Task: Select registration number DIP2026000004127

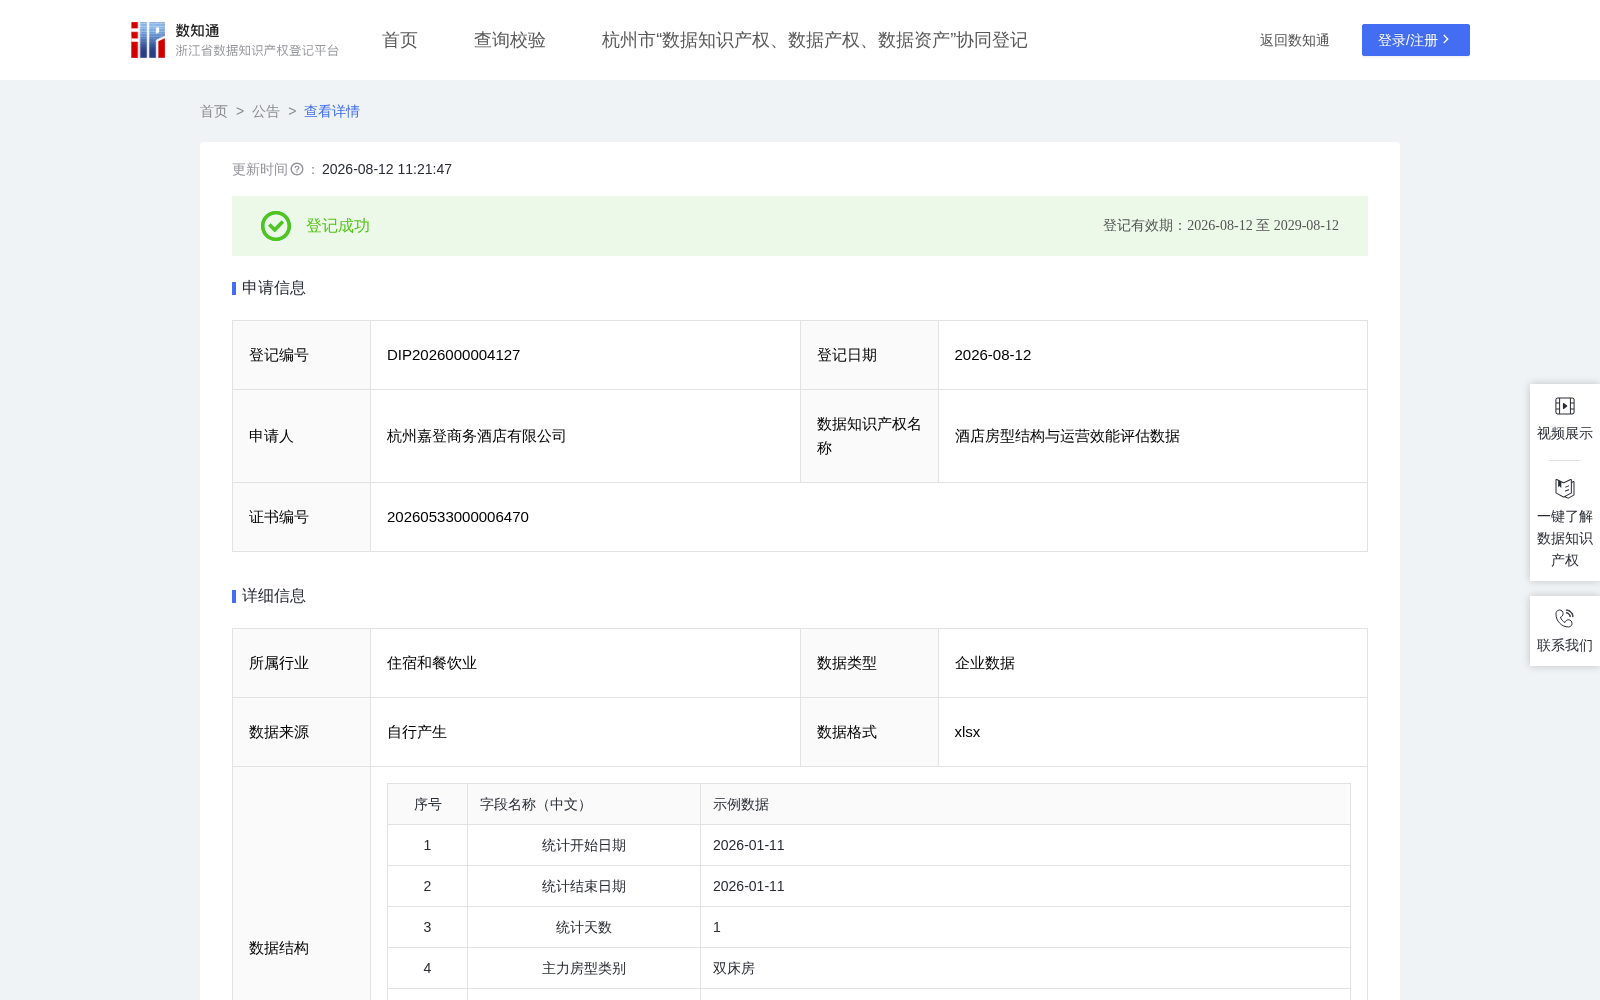Action: point(454,355)
